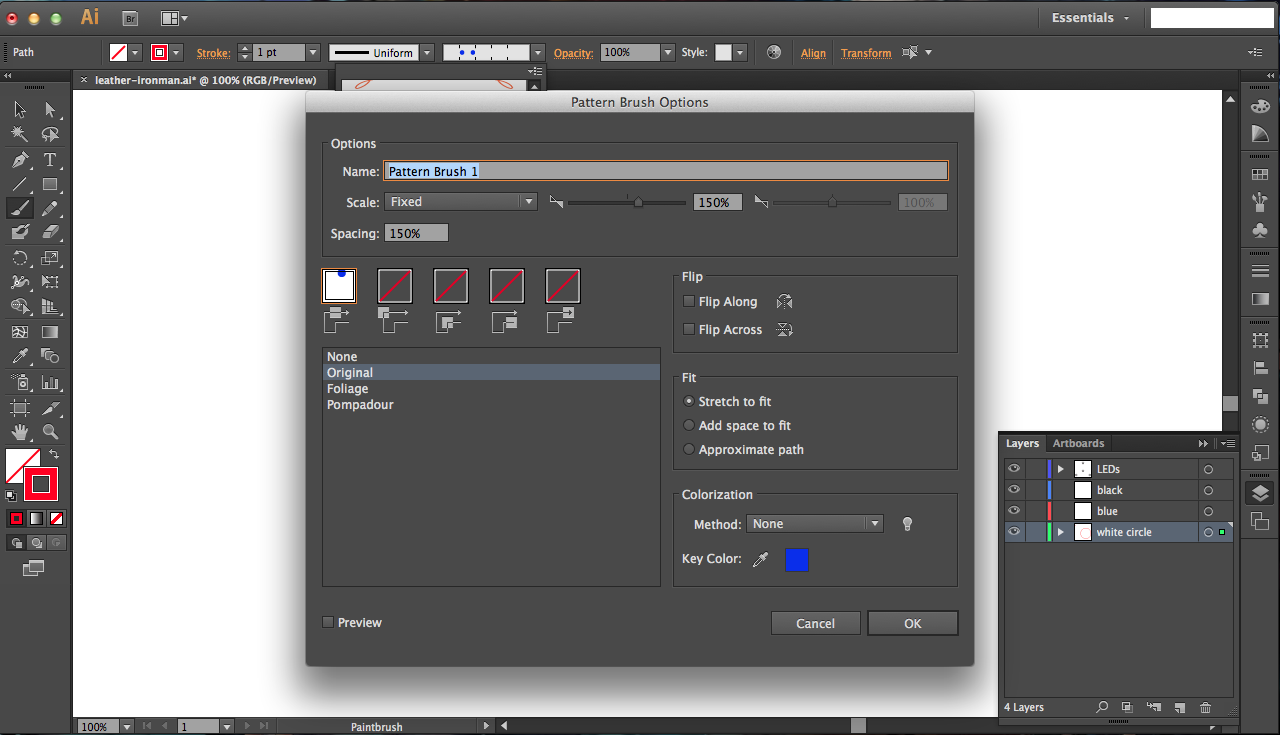Open the Uniform width profile dropdown
The height and width of the screenshot is (735, 1280).
(x=427, y=53)
